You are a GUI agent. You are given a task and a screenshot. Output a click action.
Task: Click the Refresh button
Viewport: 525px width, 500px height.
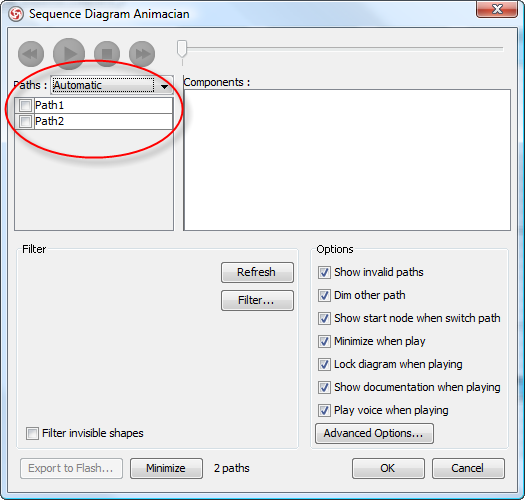click(x=257, y=272)
